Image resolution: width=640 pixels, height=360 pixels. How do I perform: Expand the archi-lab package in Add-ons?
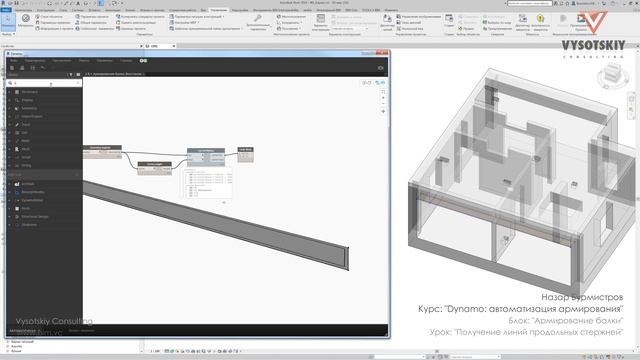click(28, 184)
